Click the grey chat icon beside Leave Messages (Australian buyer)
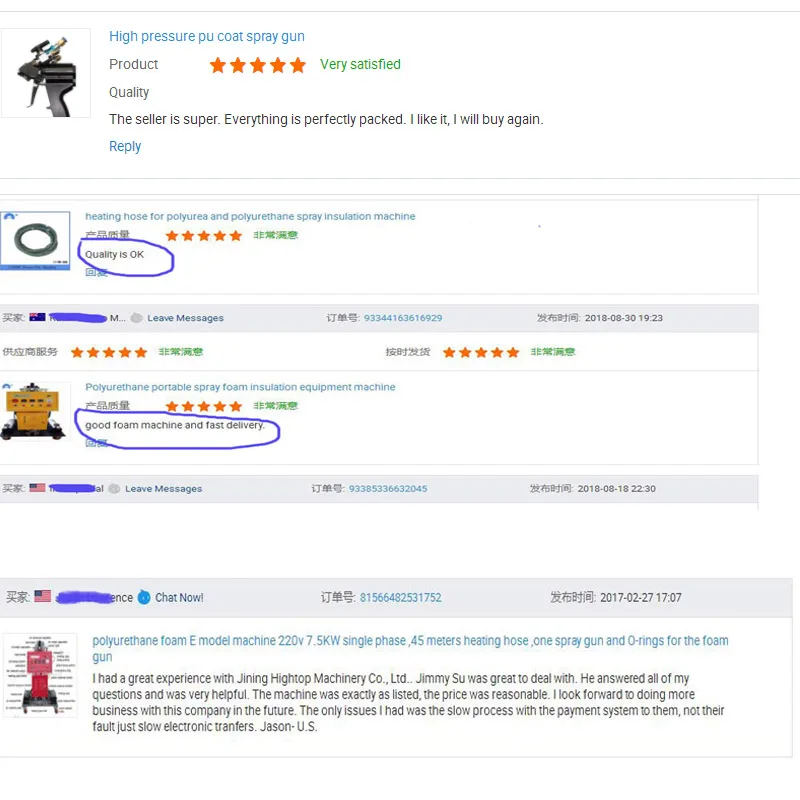The width and height of the screenshot is (800, 800). coord(136,318)
